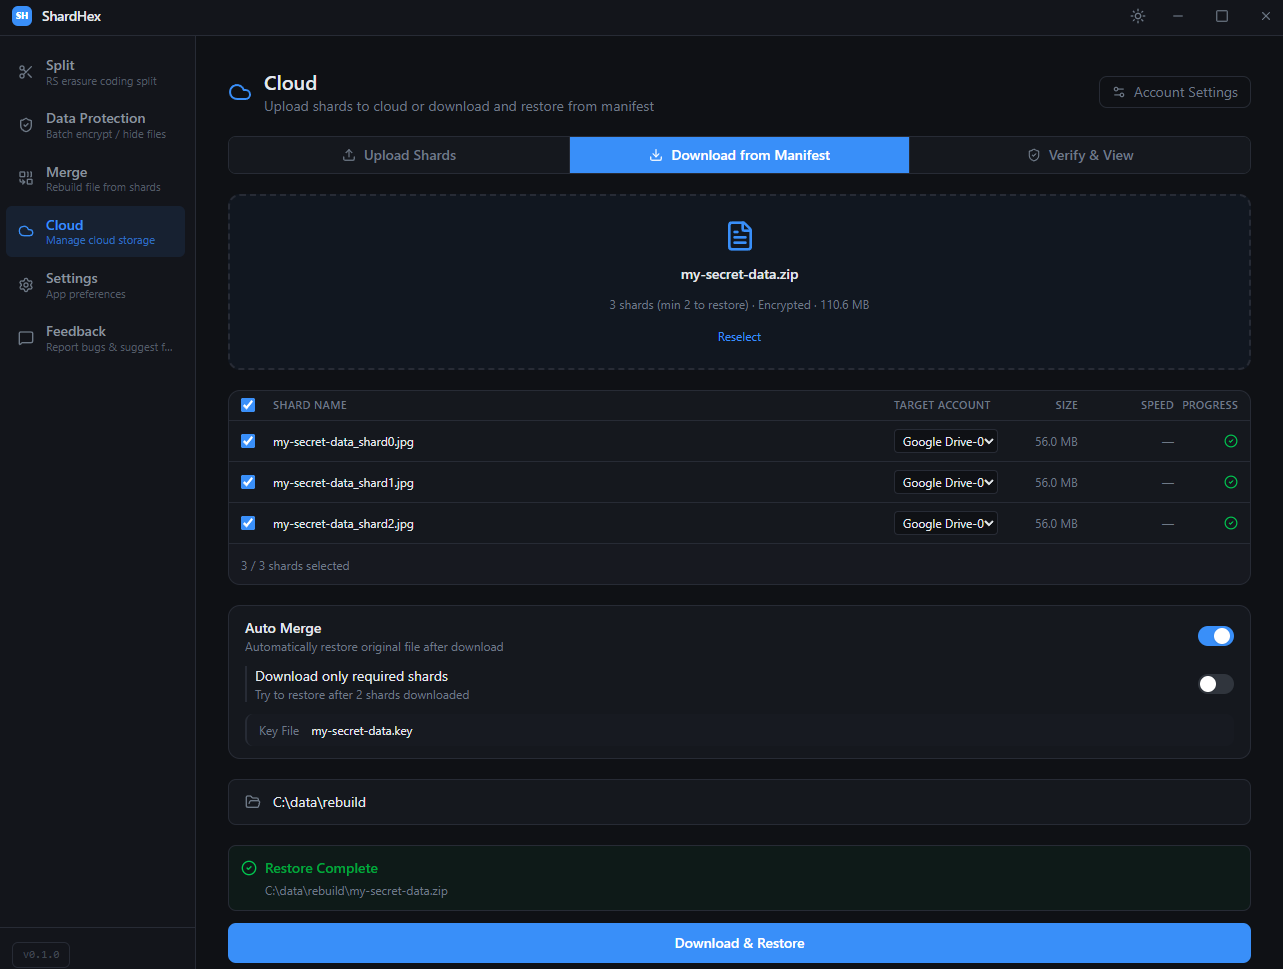The height and width of the screenshot is (969, 1283).
Task: Open Data Protection from the sidebar icon
Action: tap(25, 124)
